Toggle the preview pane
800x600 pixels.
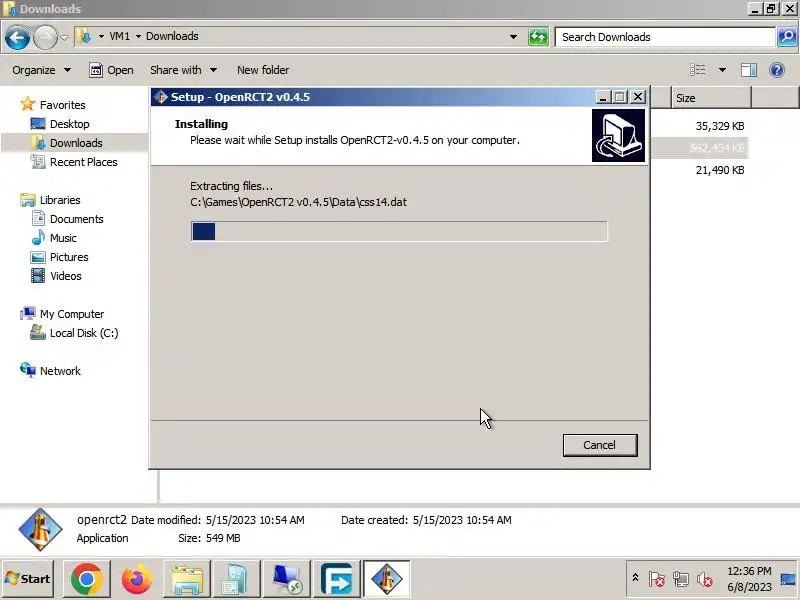(x=748, y=70)
